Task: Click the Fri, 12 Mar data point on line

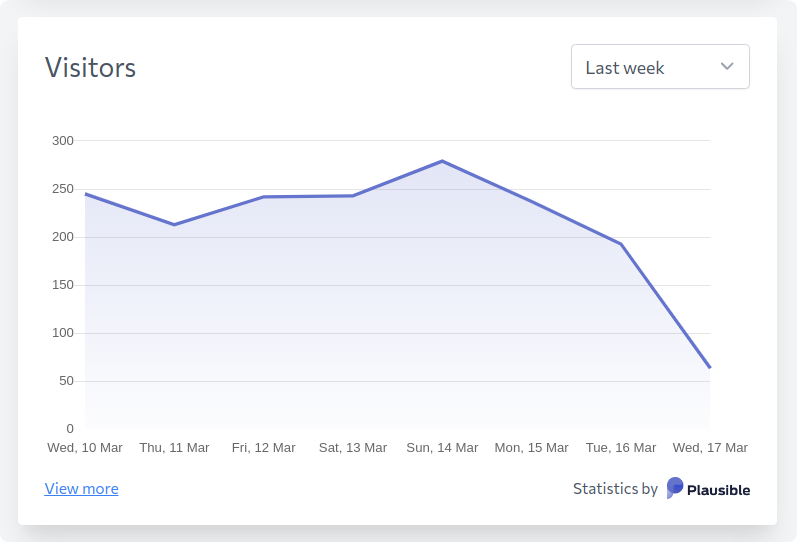Action: pos(264,197)
